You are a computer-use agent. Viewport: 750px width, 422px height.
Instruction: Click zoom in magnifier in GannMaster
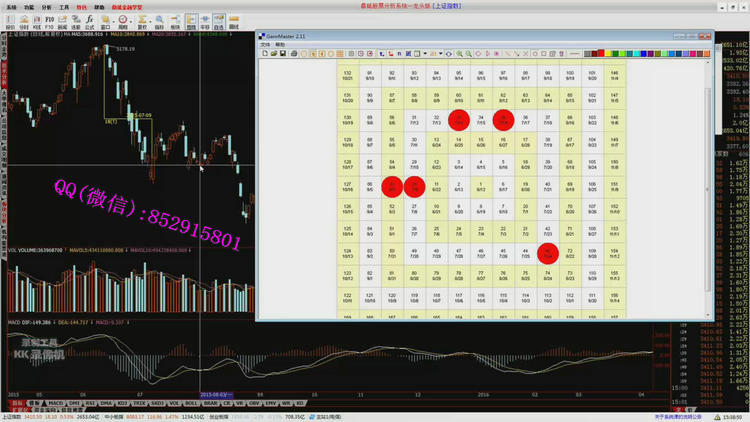[459, 54]
